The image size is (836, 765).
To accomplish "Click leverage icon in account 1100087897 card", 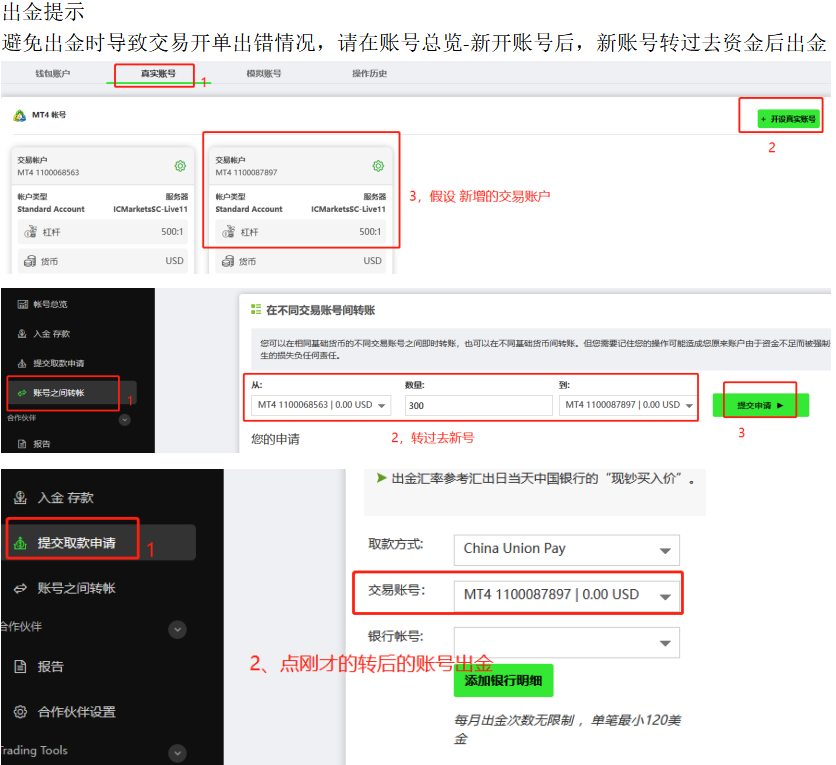I will (x=228, y=231).
